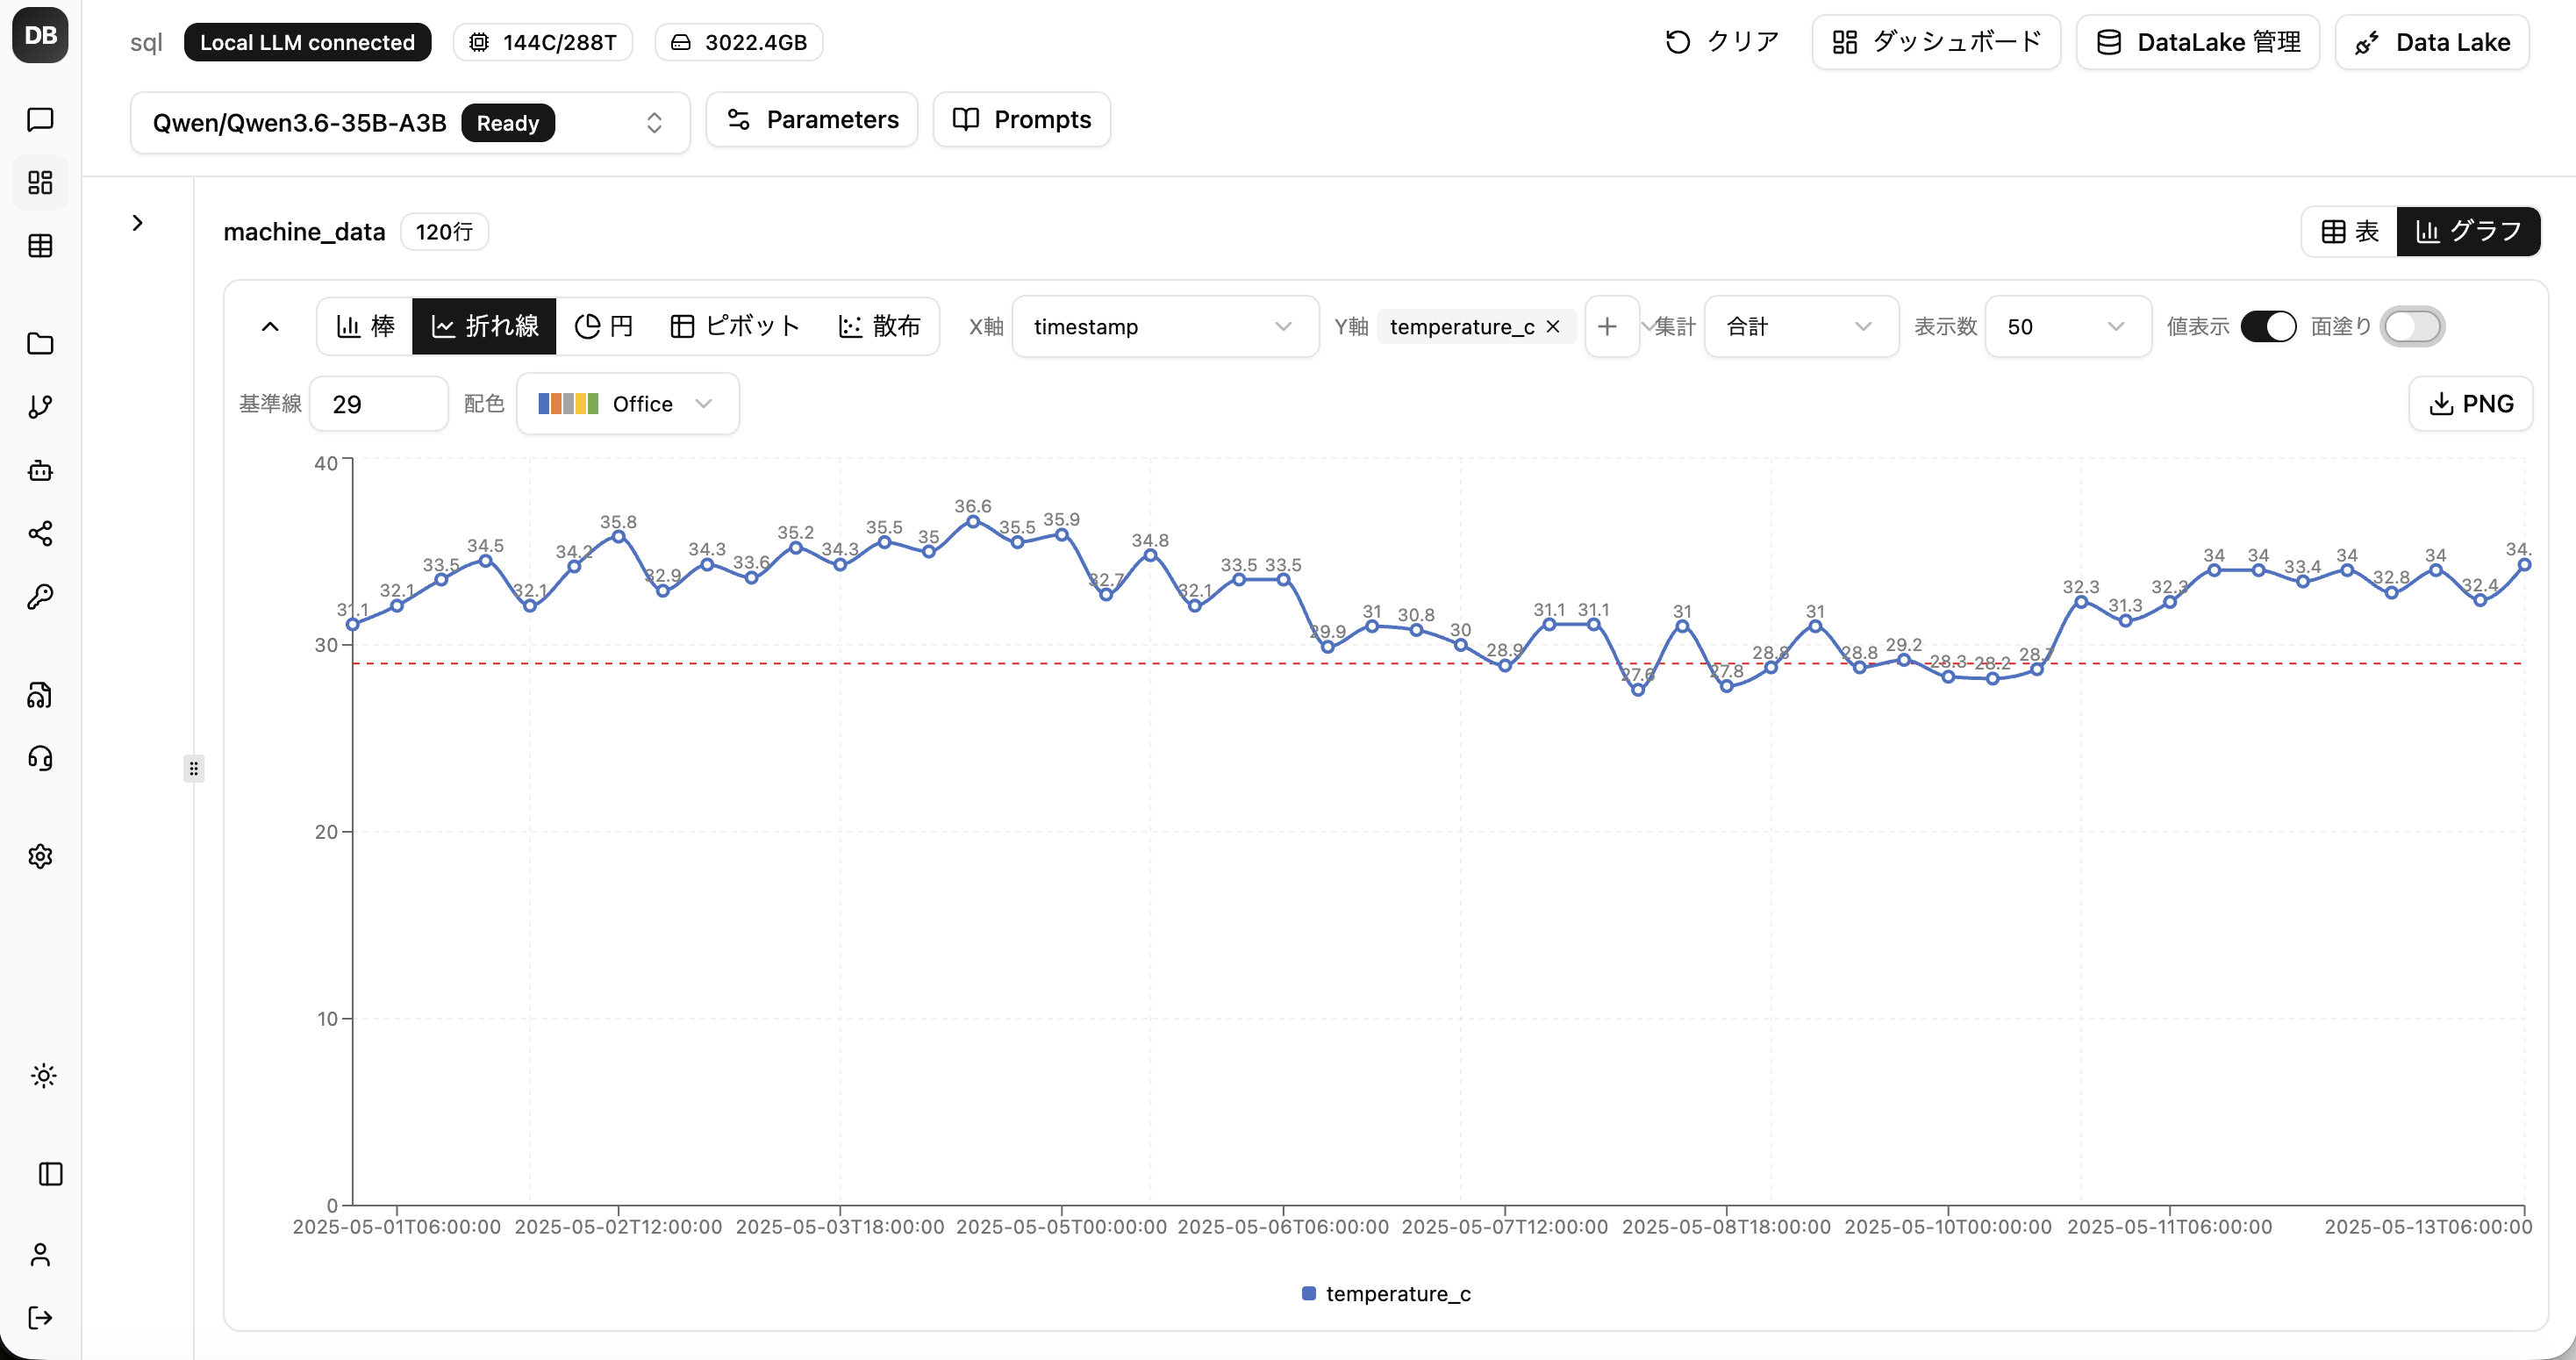Click the 基準線 input with value 29

point(379,403)
